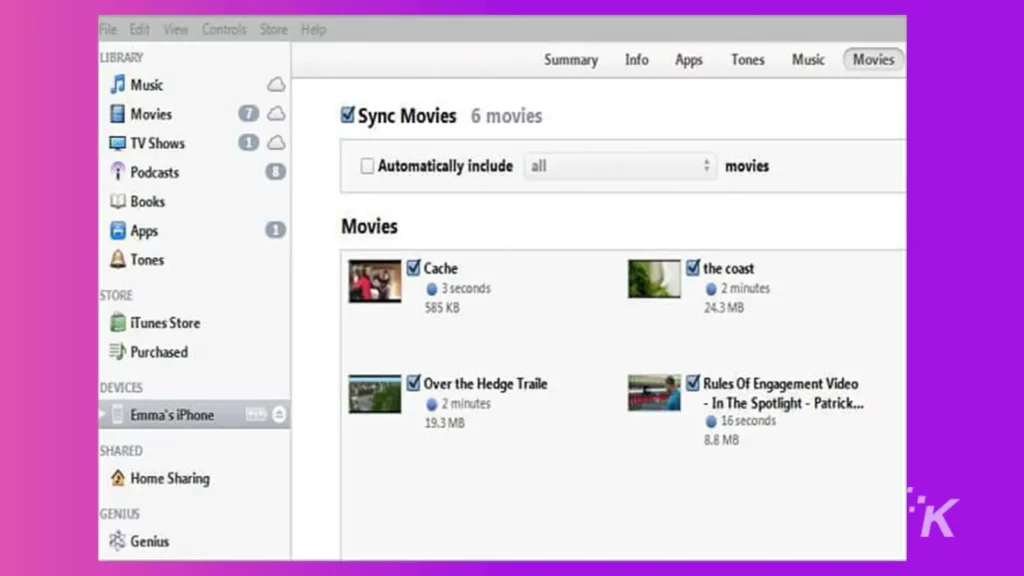Uncheck Rules Of Engagement Video checkbox
The image size is (1024, 576).
[x=693, y=383]
